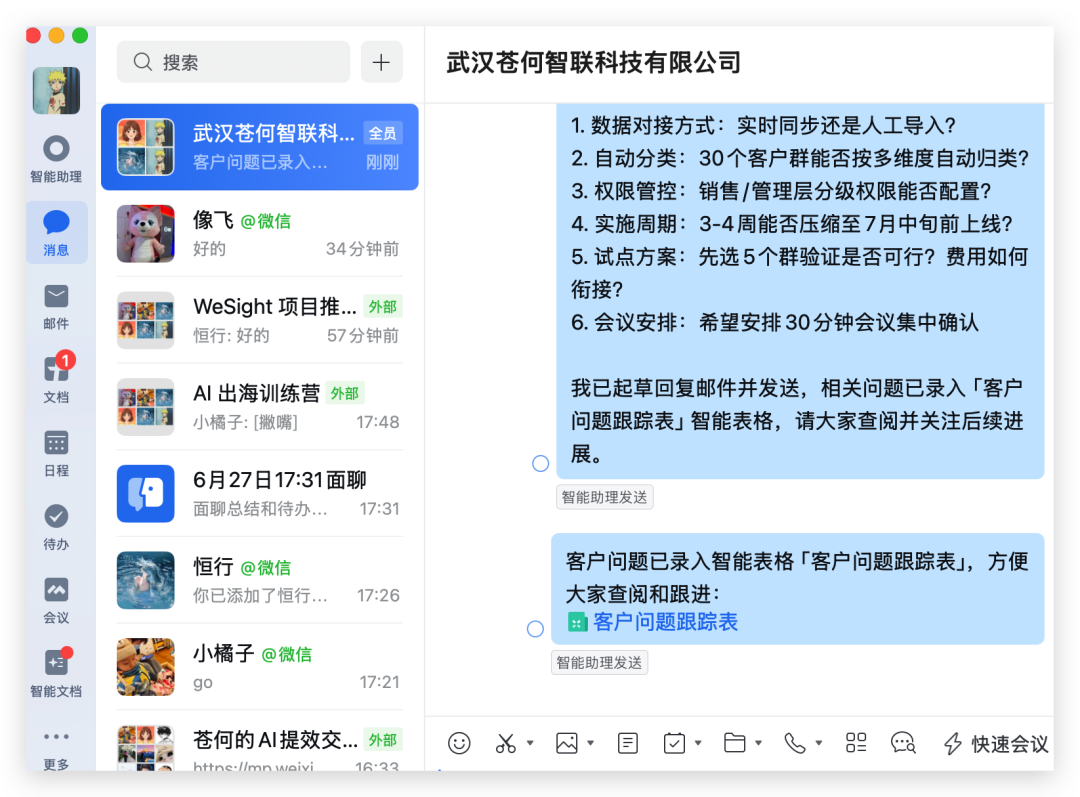Open the AI 出海训练营 group chat
The width and height of the screenshot is (1080, 797).
[x=260, y=407]
